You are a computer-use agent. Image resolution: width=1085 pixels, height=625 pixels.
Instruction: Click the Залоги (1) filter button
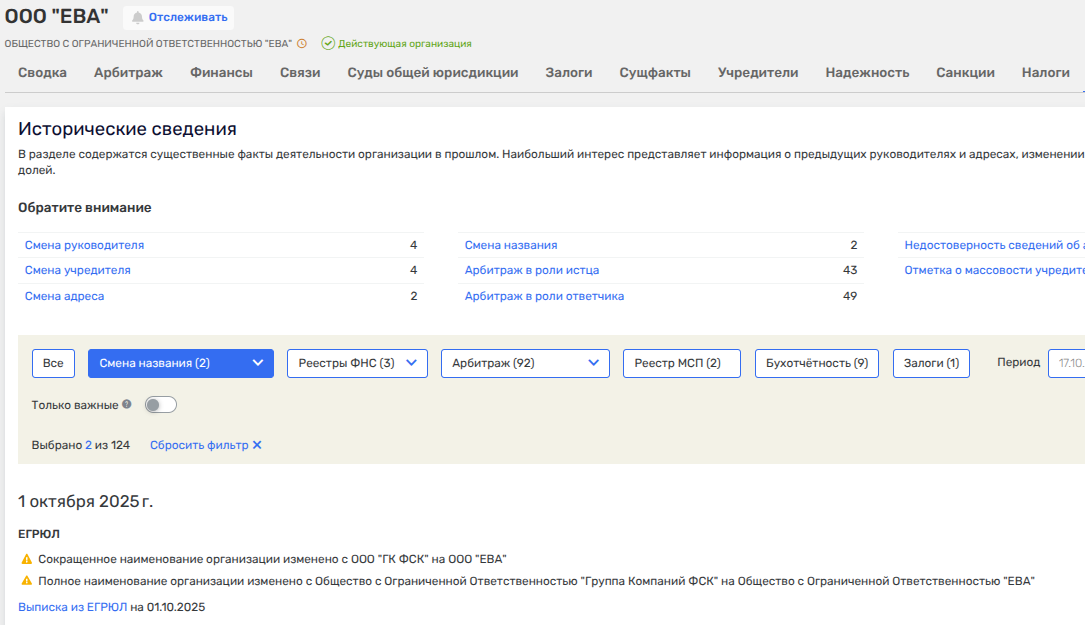(931, 363)
